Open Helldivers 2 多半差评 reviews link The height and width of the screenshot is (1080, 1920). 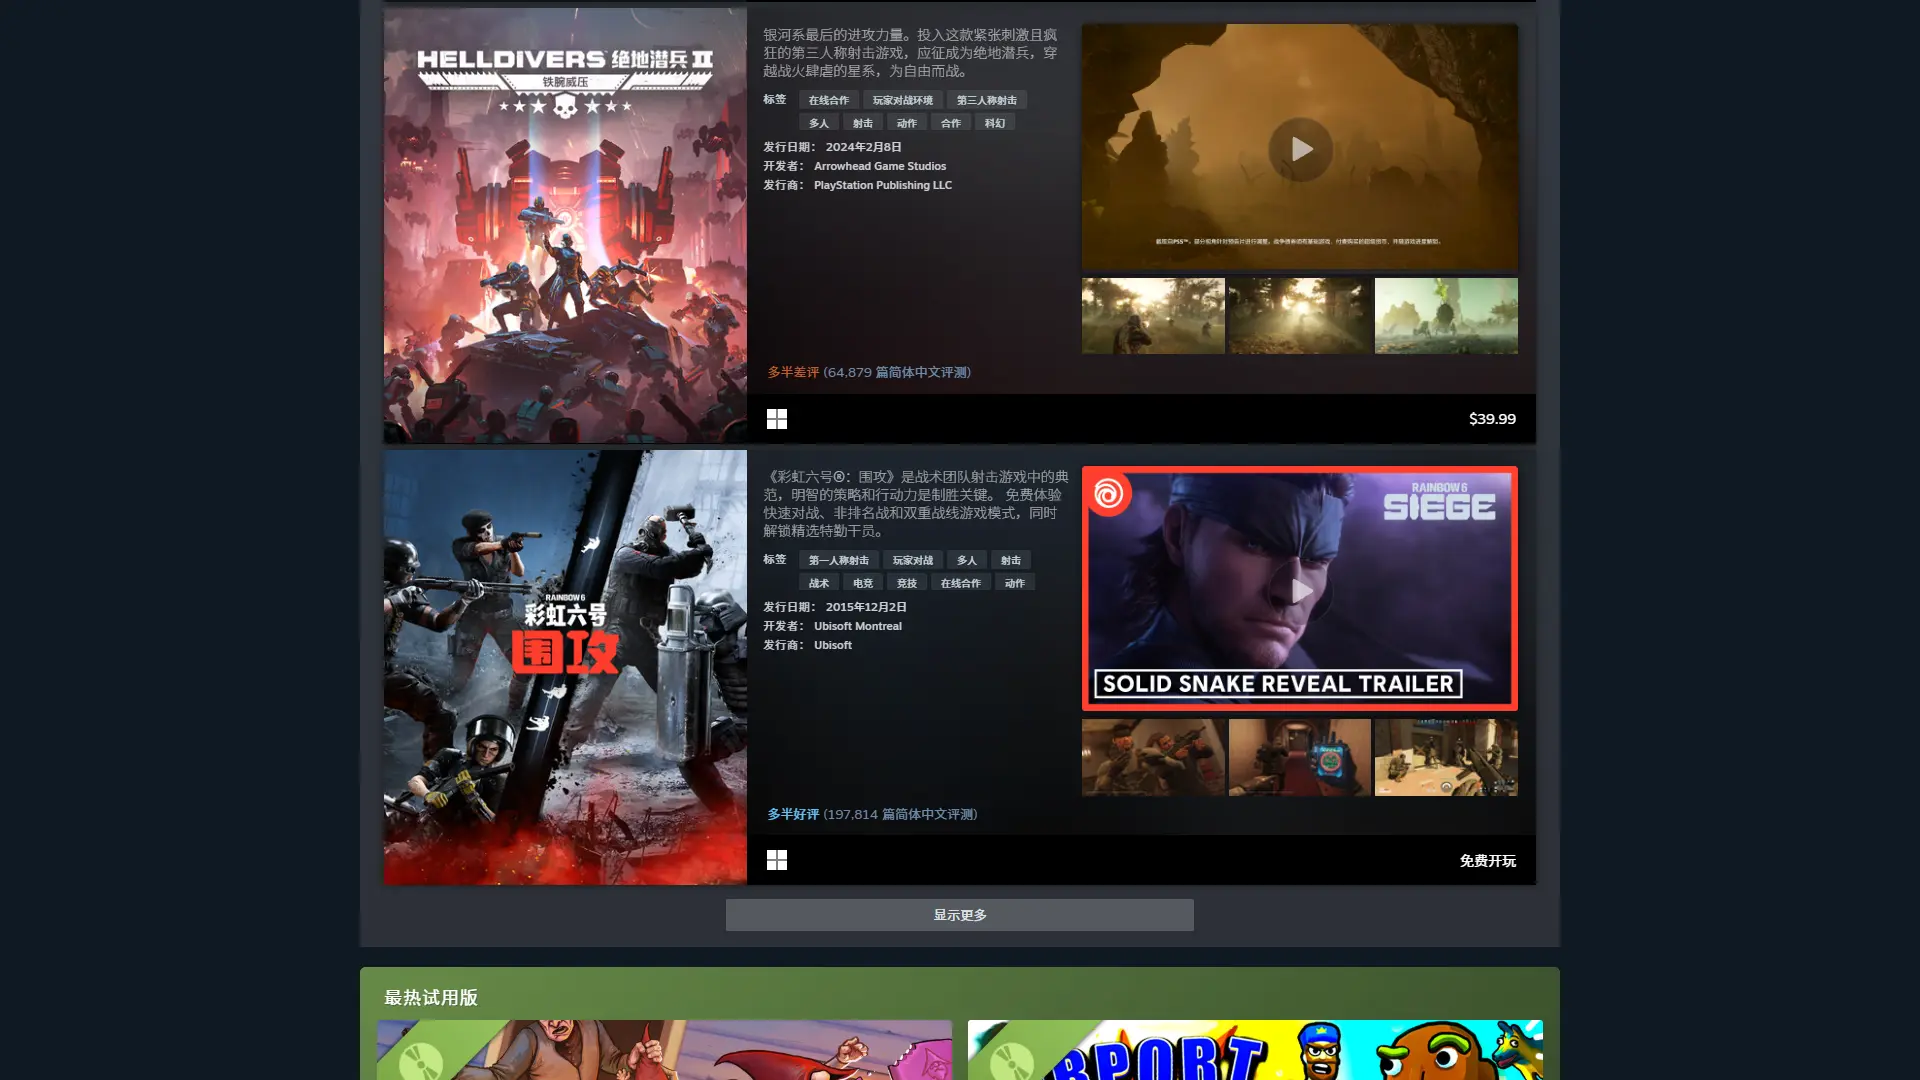click(x=793, y=372)
